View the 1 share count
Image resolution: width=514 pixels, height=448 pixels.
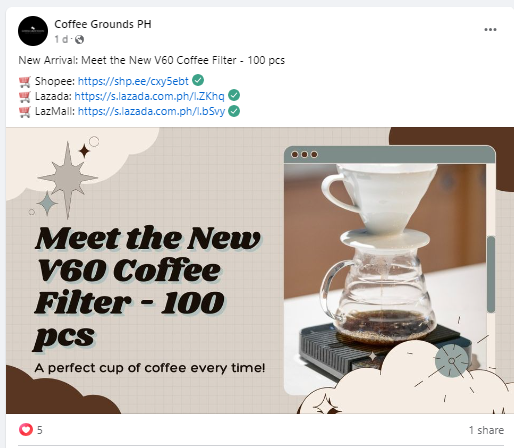click(x=486, y=430)
